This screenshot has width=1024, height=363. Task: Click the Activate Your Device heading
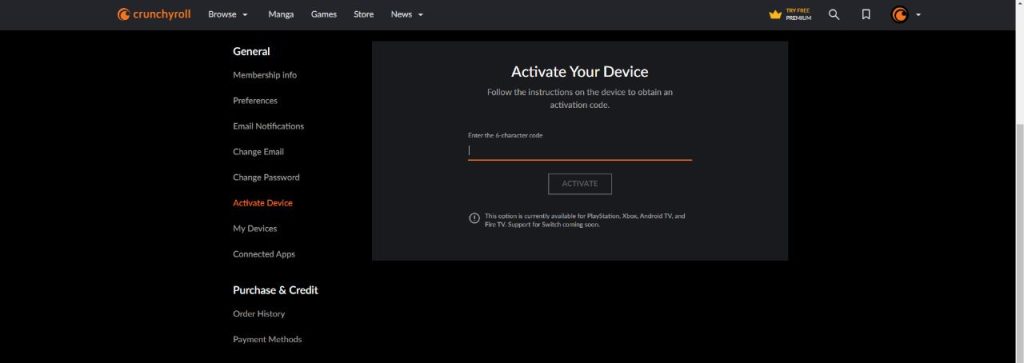(x=580, y=72)
